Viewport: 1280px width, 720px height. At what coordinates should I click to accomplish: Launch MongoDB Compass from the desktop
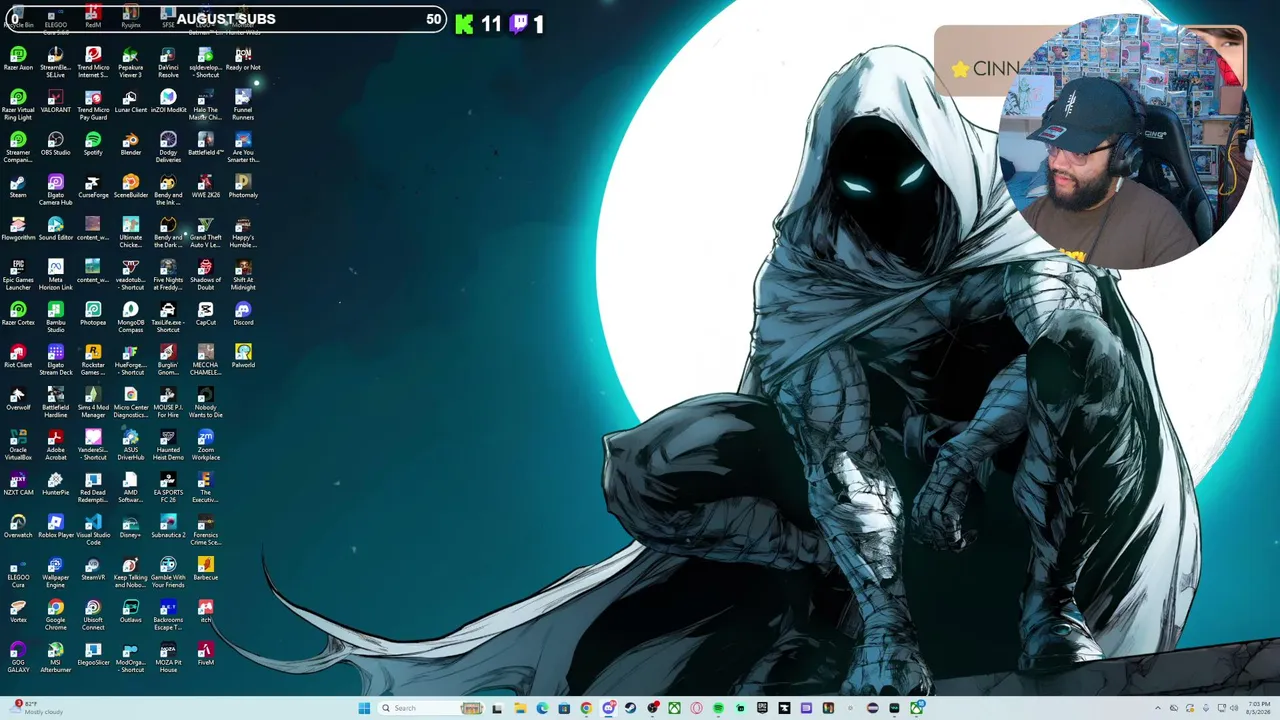131,317
